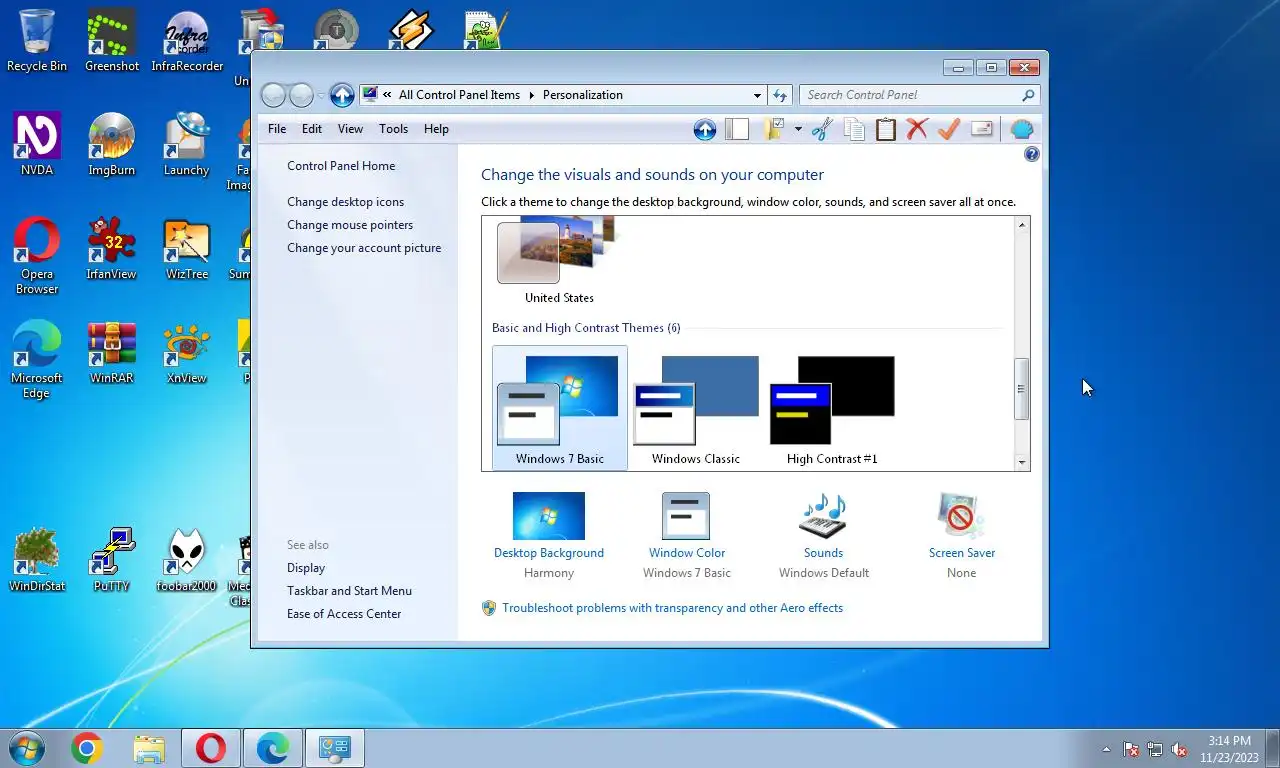Screen dimensions: 1280x768
Task: Open the File menu
Action: (x=277, y=129)
